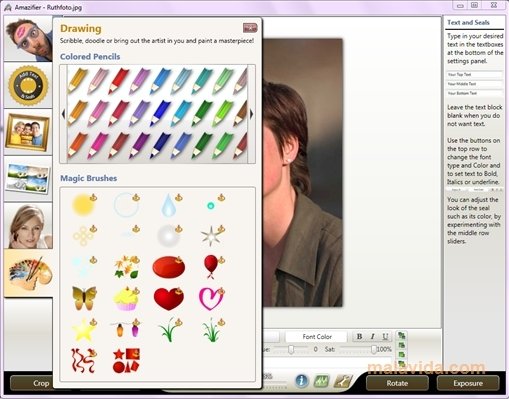509x399 pixels.
Task: Pick the autumn leaves magic brush
Action: click(x=126, y=267)
